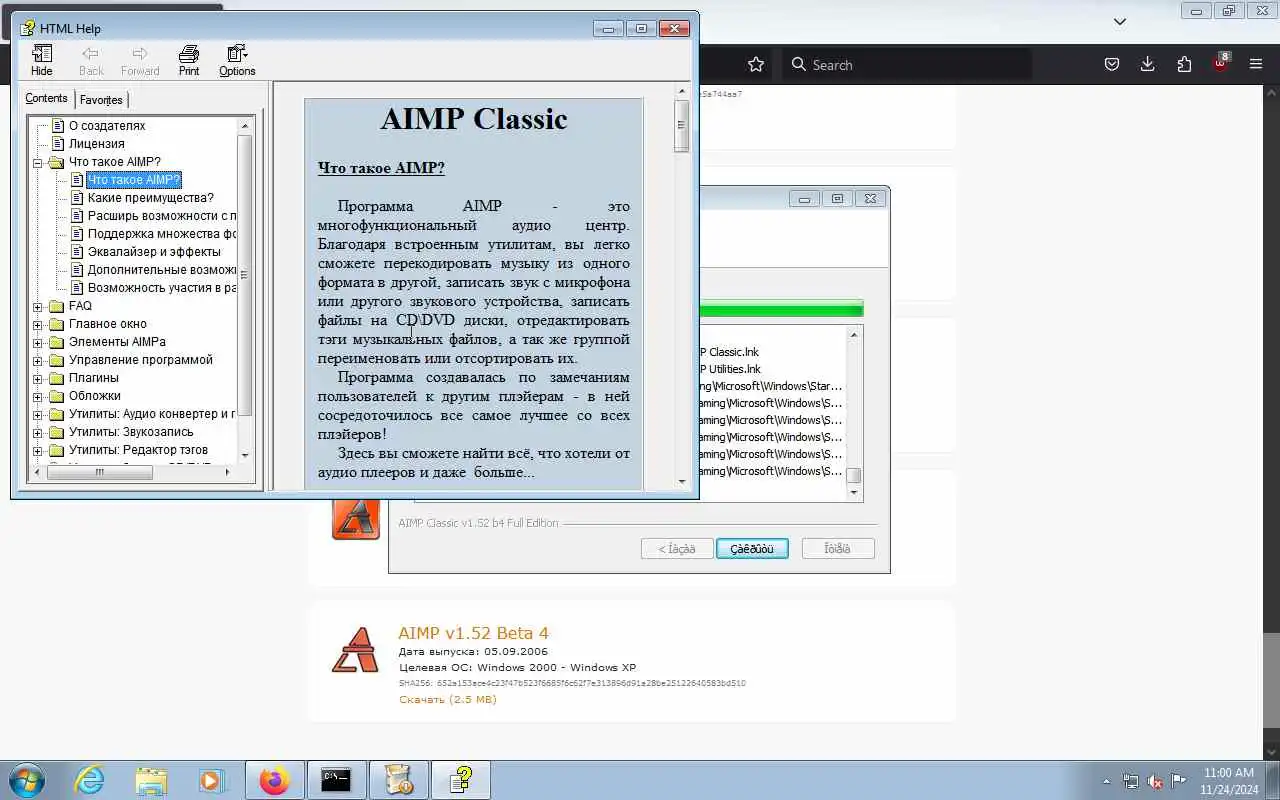
Task: Expand the 'Управление программой' node
Action: pyautogui.click(x=38, y=360)
